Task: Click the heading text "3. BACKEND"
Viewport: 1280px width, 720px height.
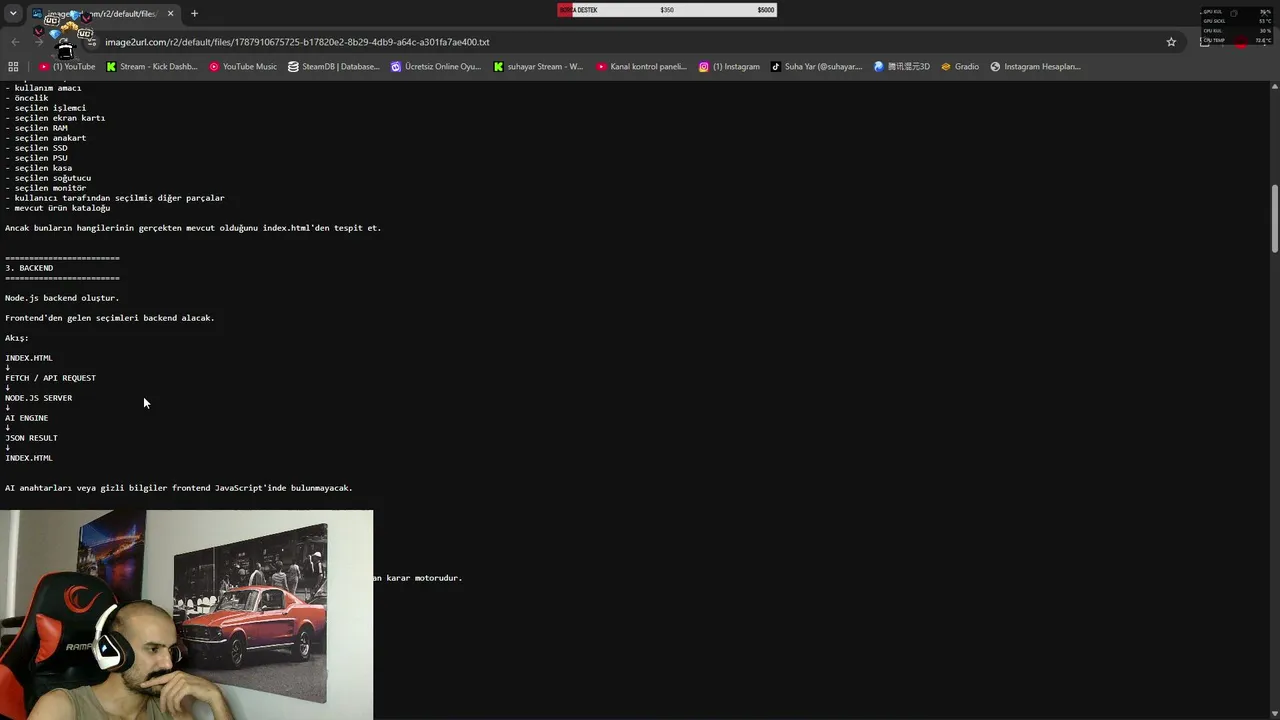Action: 29,268
